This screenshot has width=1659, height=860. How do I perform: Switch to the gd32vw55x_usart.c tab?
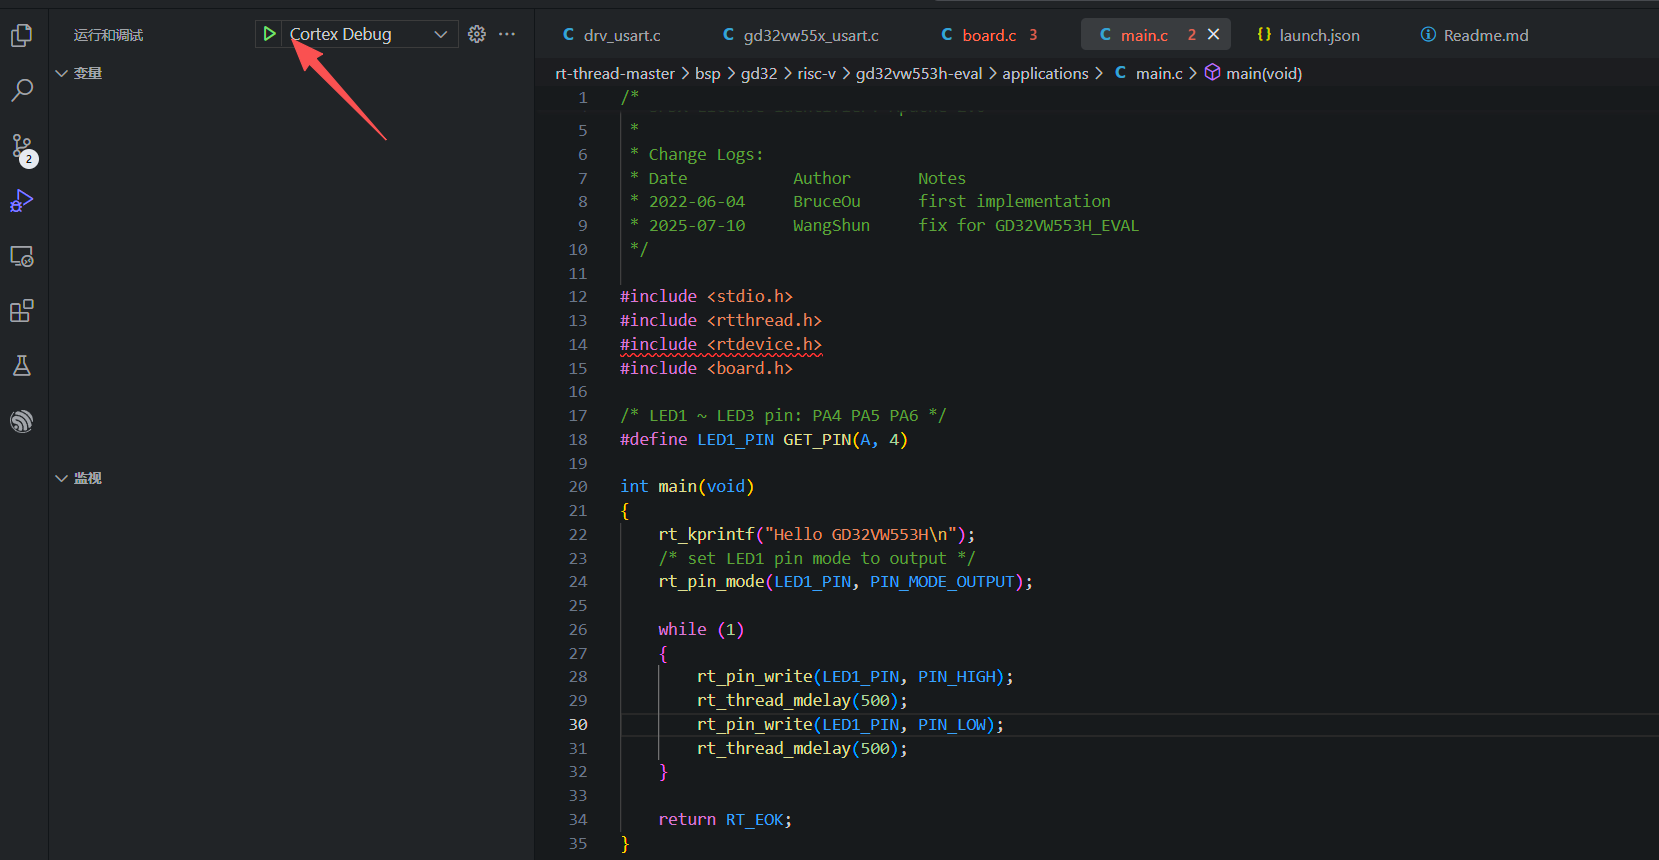coord(801,35)
